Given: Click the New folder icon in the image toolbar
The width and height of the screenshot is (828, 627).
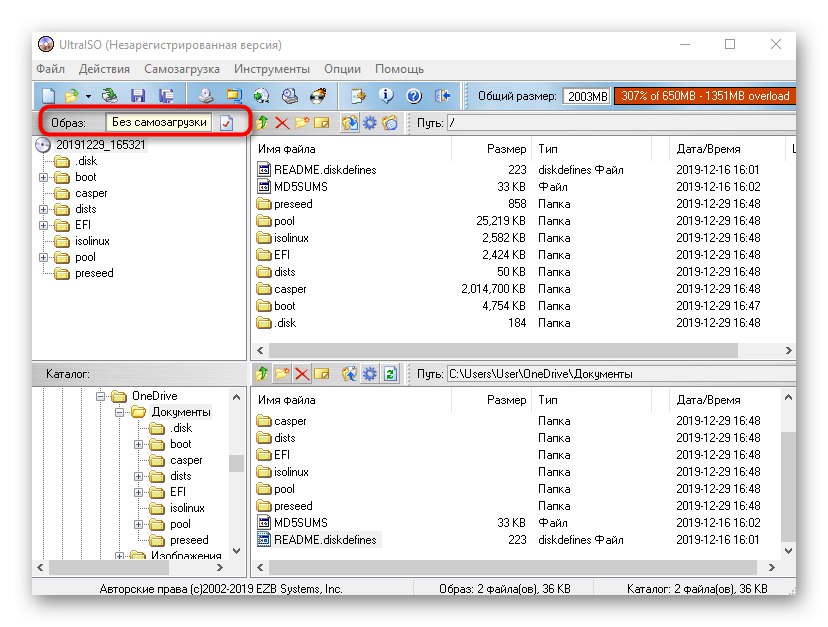Looking at the screenshot, I should point(302,123).
